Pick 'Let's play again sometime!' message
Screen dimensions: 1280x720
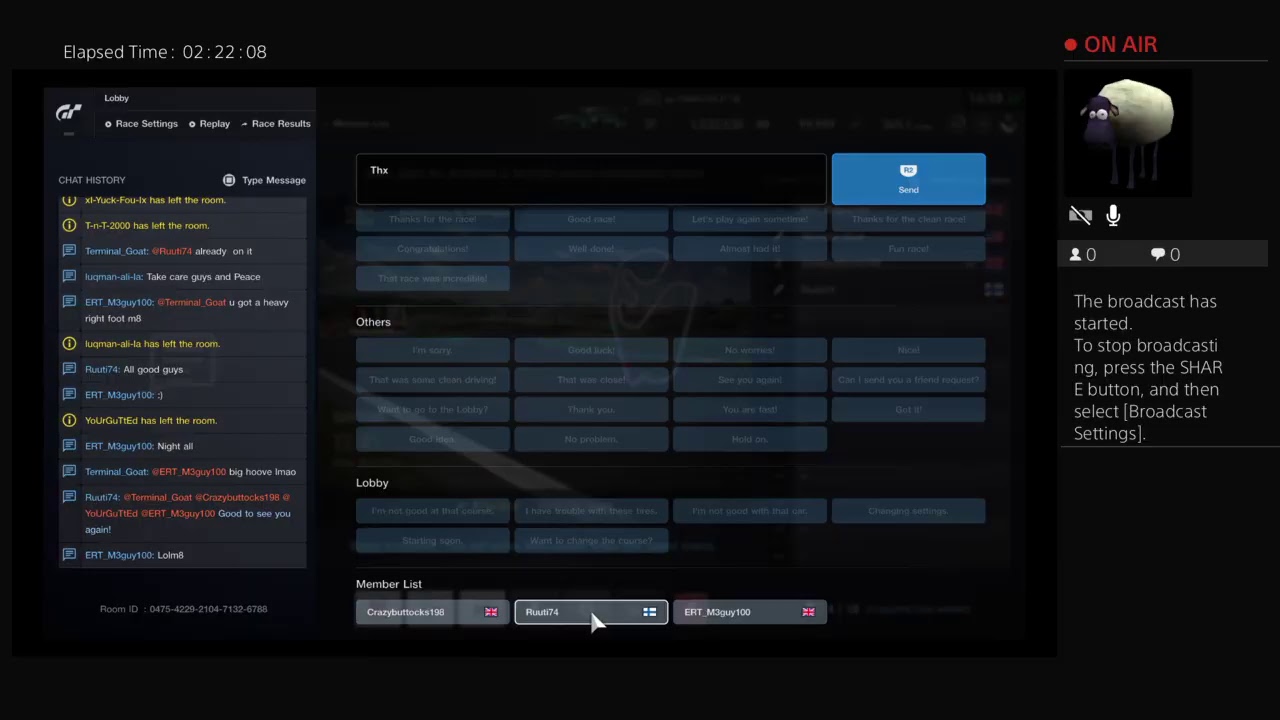[x=750, y=219]
